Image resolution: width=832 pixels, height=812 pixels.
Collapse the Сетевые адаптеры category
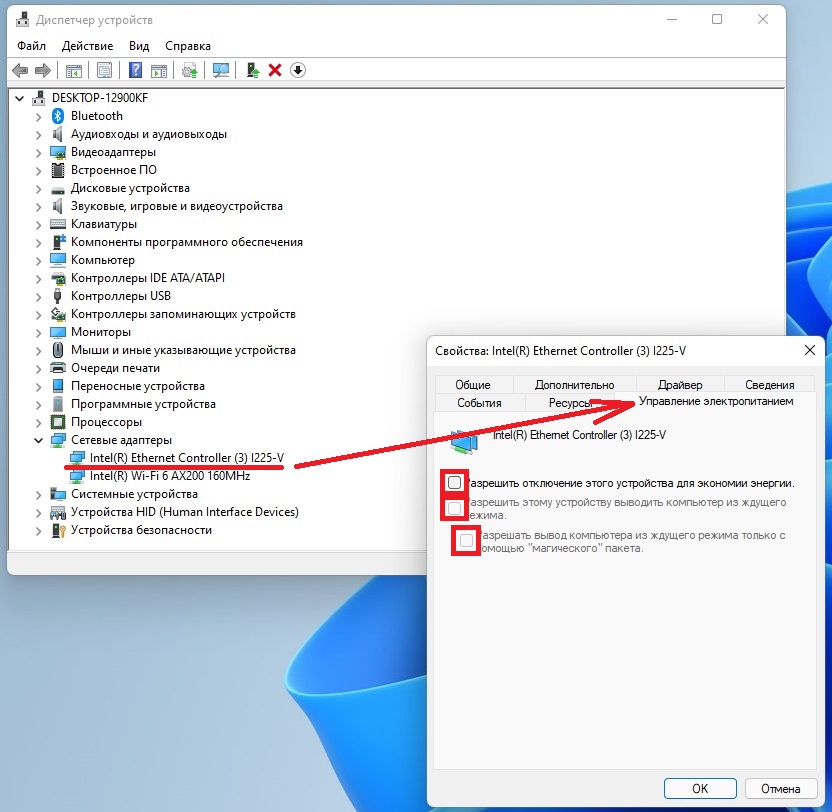click(x=38, y=440)
